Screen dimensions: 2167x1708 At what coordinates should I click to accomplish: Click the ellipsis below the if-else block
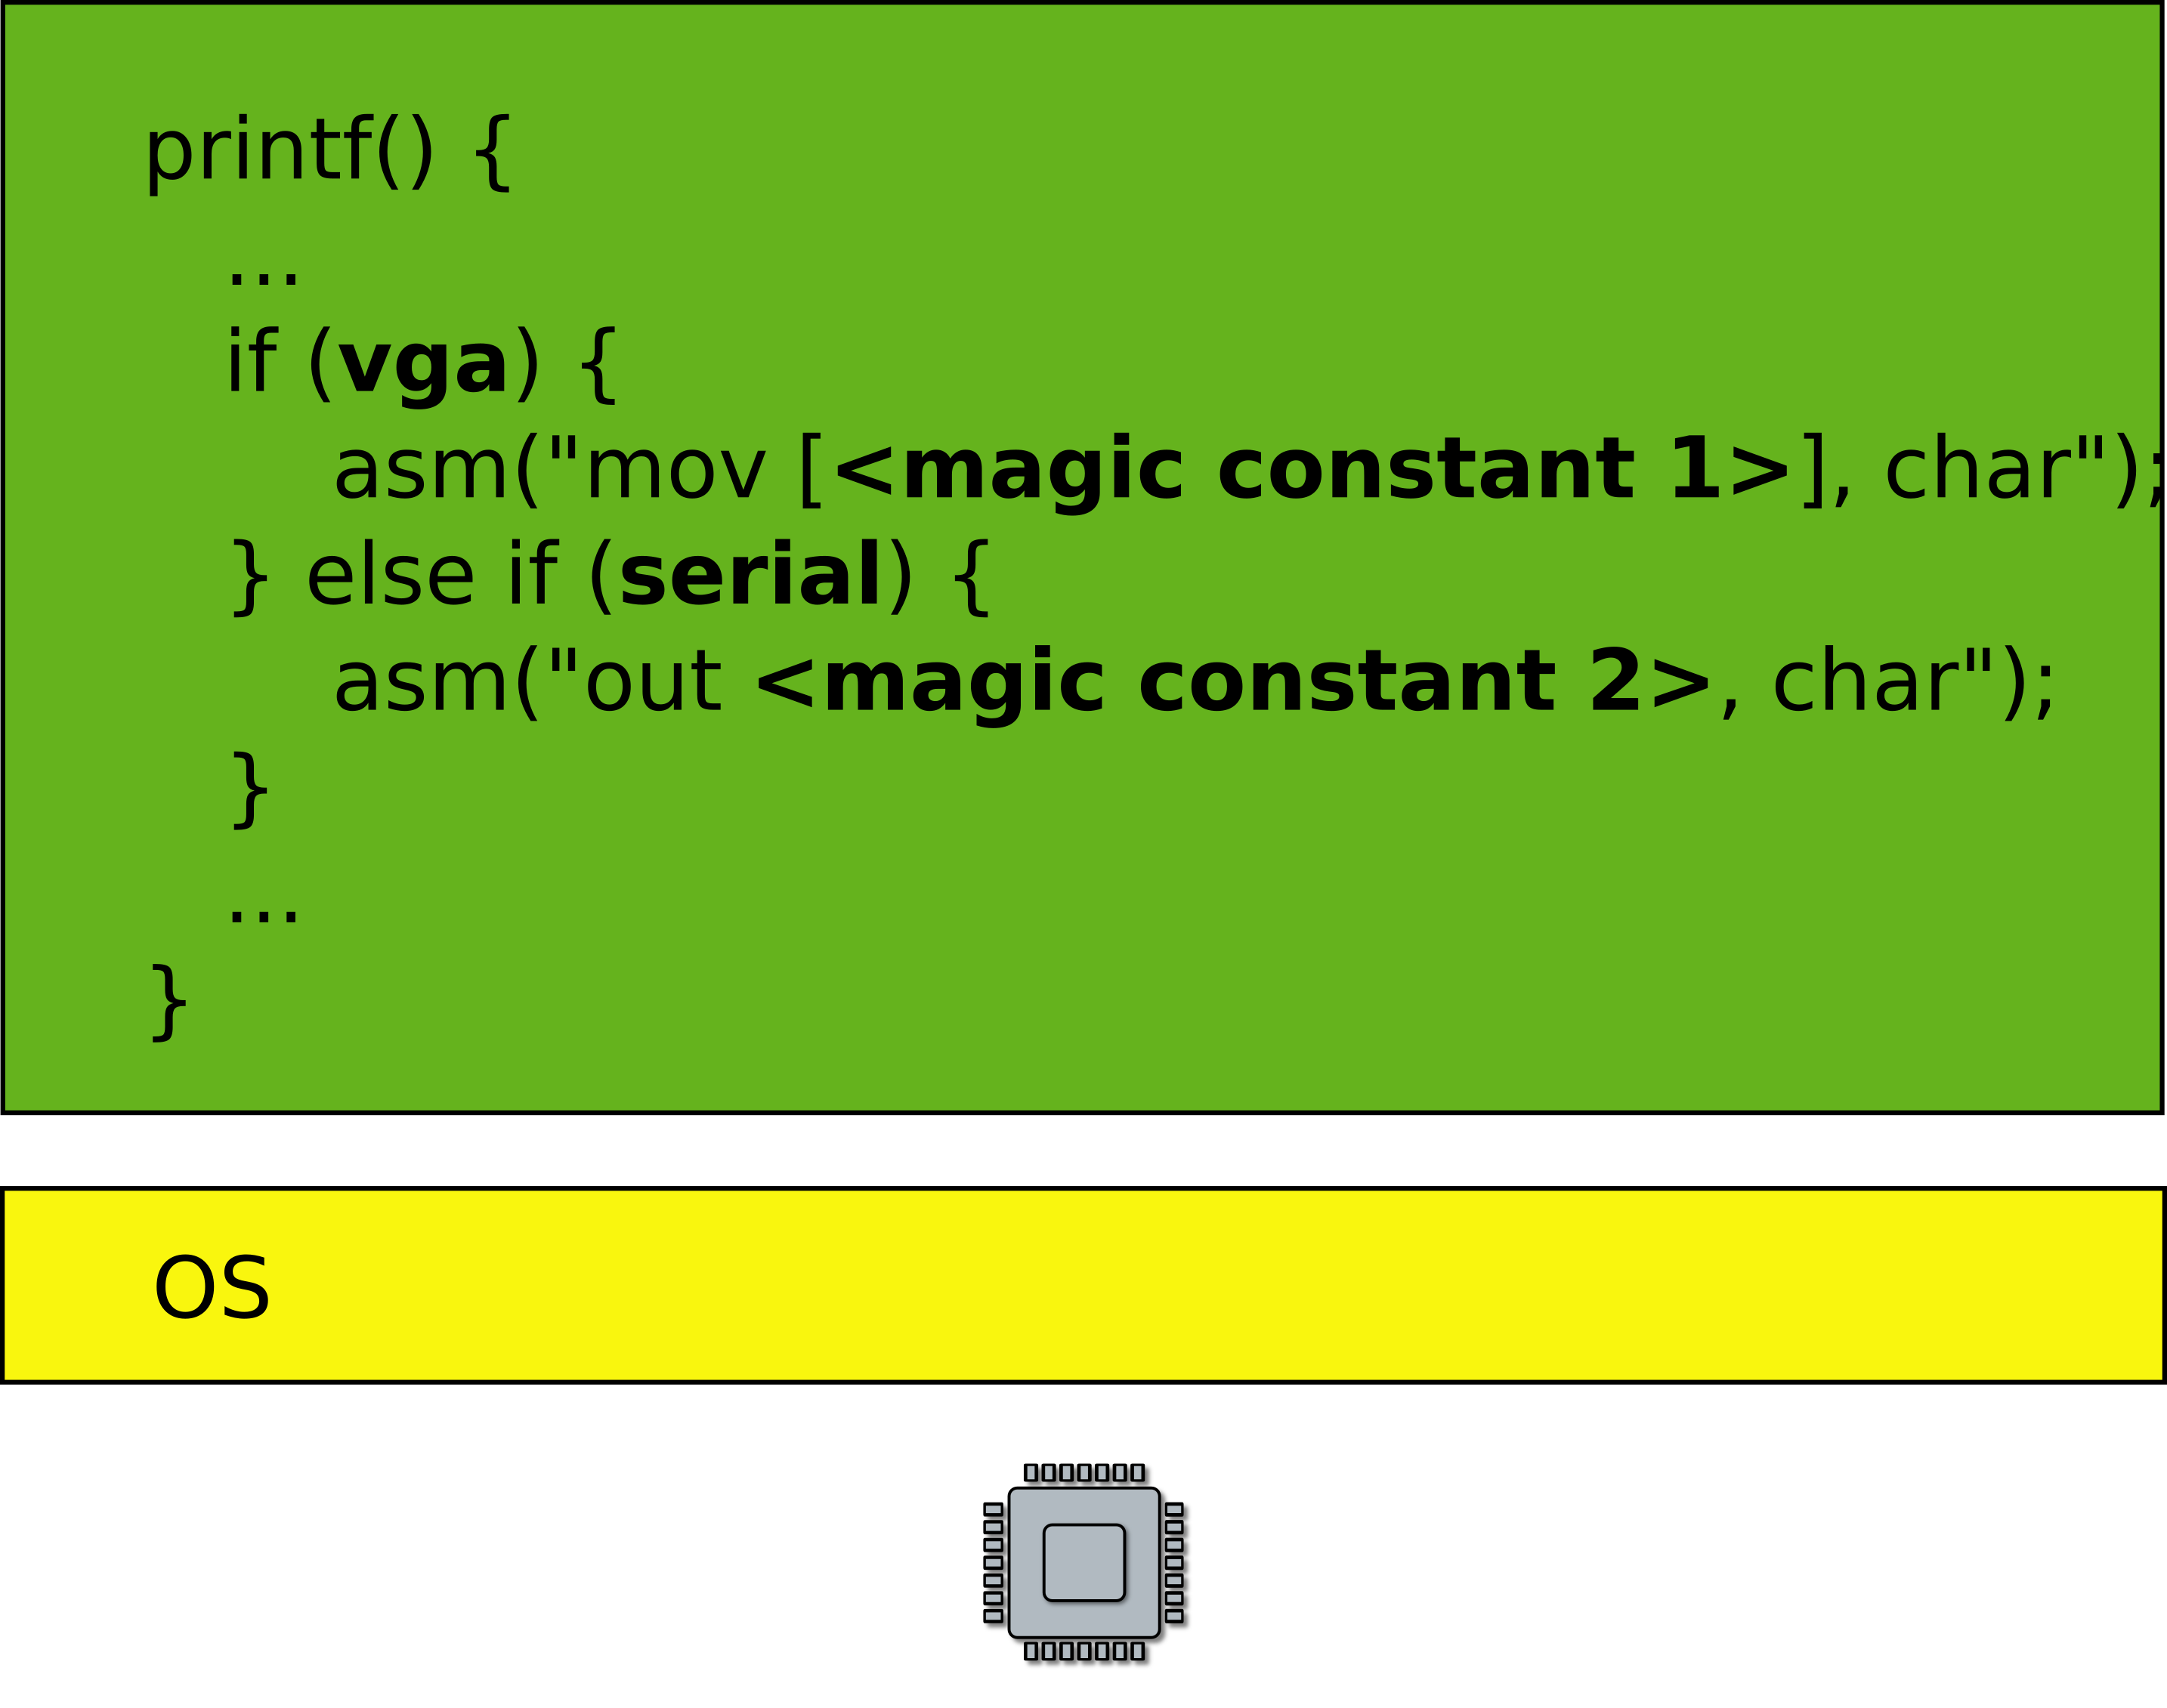263,908
